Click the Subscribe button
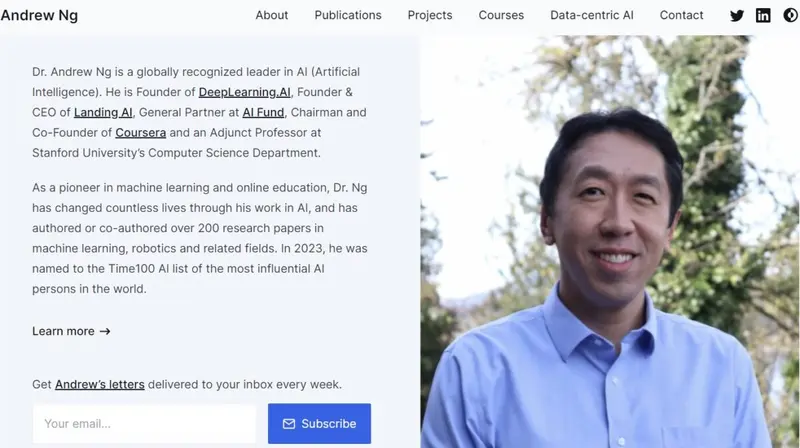Screen dimensions: 800x448 tap(319, 424)
